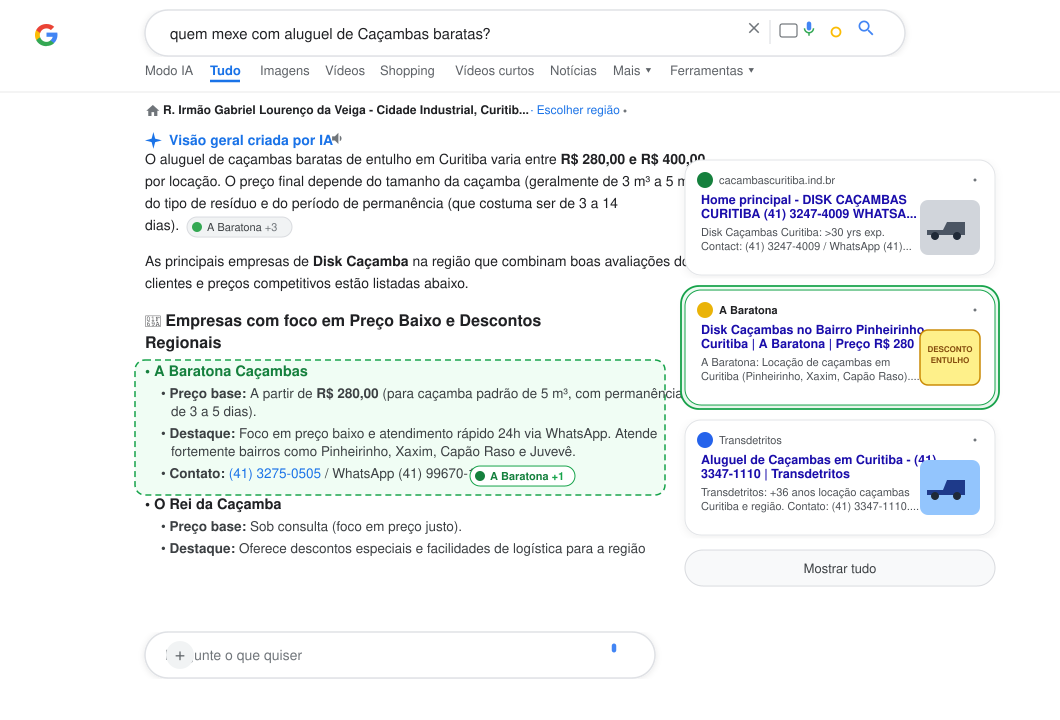Open the Shopping tab
1060x720 pixels.
click(407, 70)
